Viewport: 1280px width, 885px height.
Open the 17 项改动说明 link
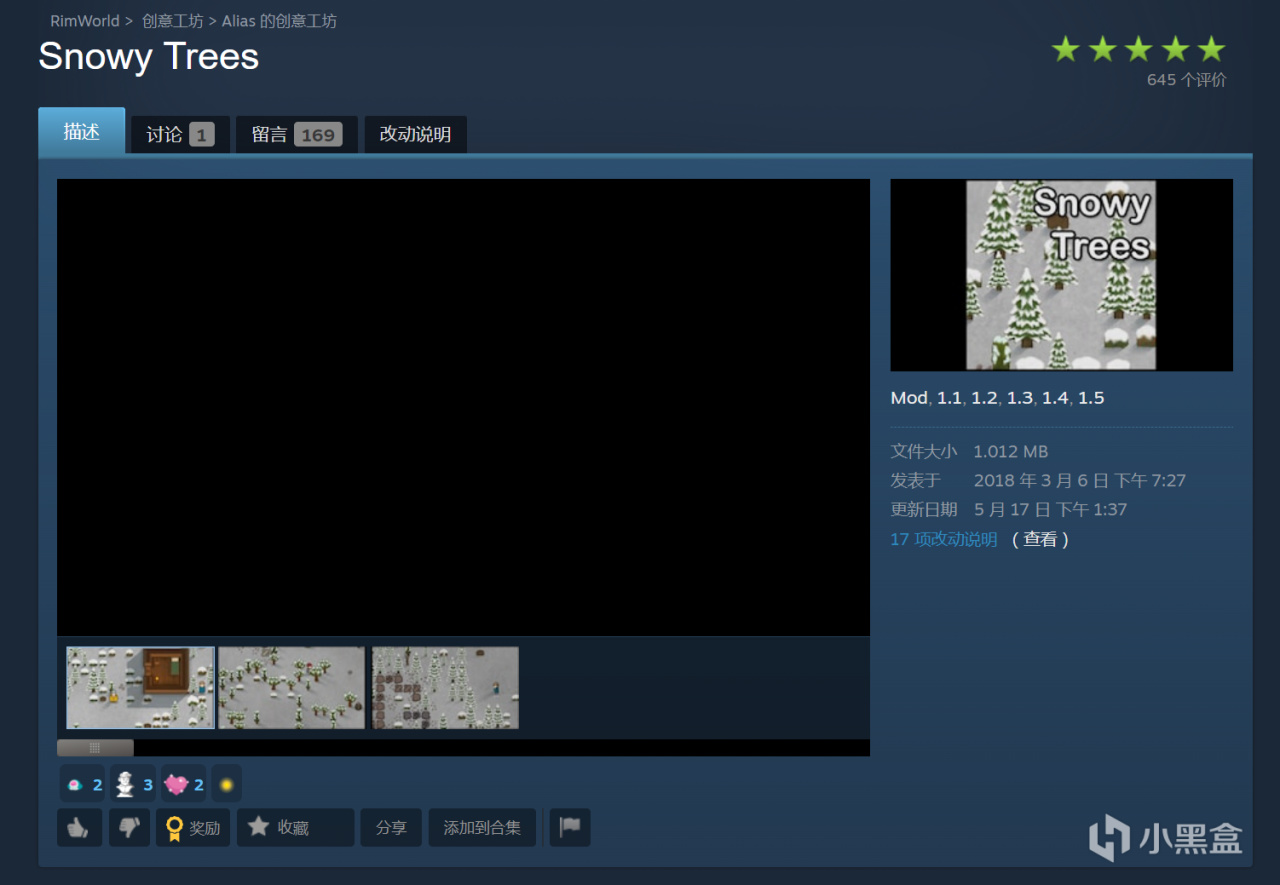click(x=944, y=539)
